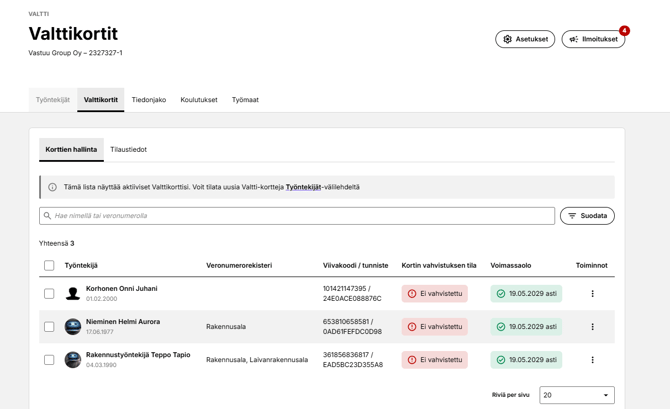Click the Kortin vahvistuksen tila column header
The width and height of the screenshot is (670, 409).
pos(439,265)
